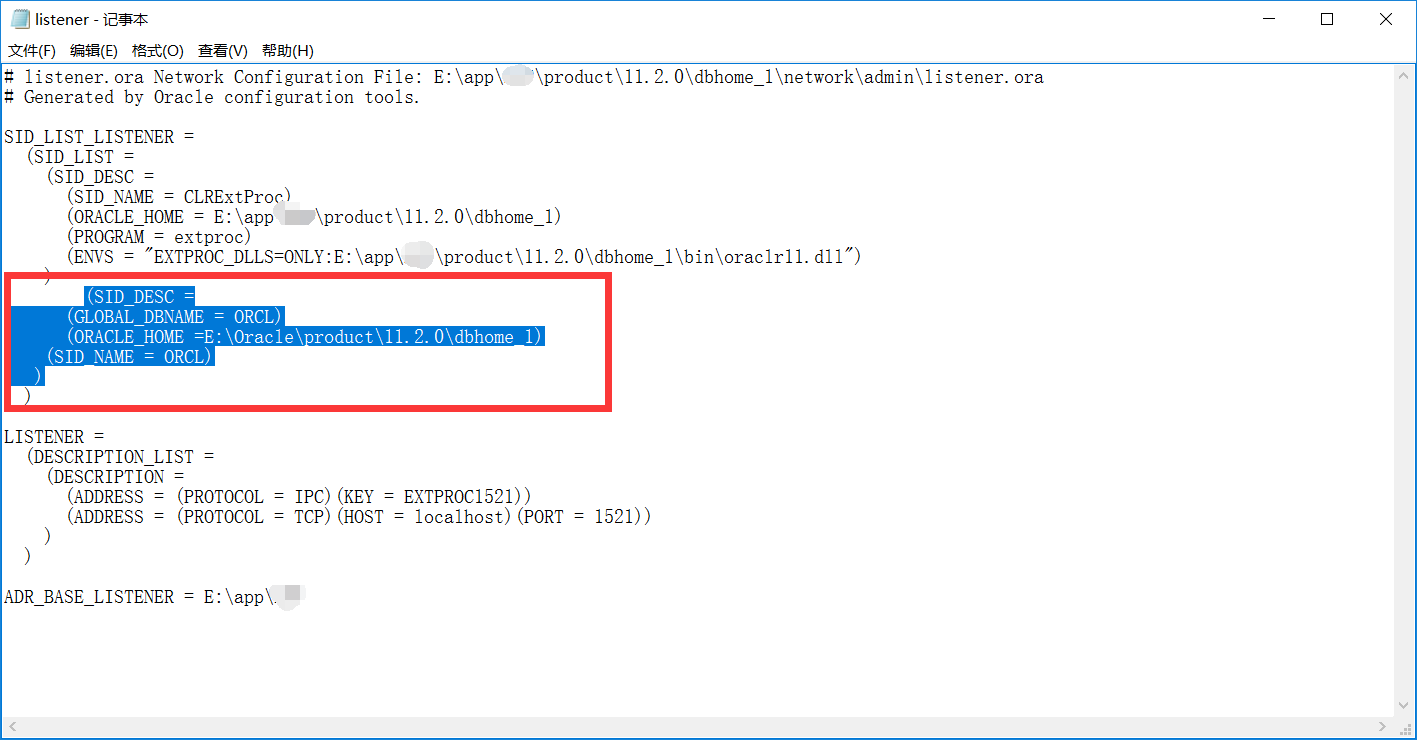
Task: Open the 文件(F) menu
Action: click(x=31, y=50)
